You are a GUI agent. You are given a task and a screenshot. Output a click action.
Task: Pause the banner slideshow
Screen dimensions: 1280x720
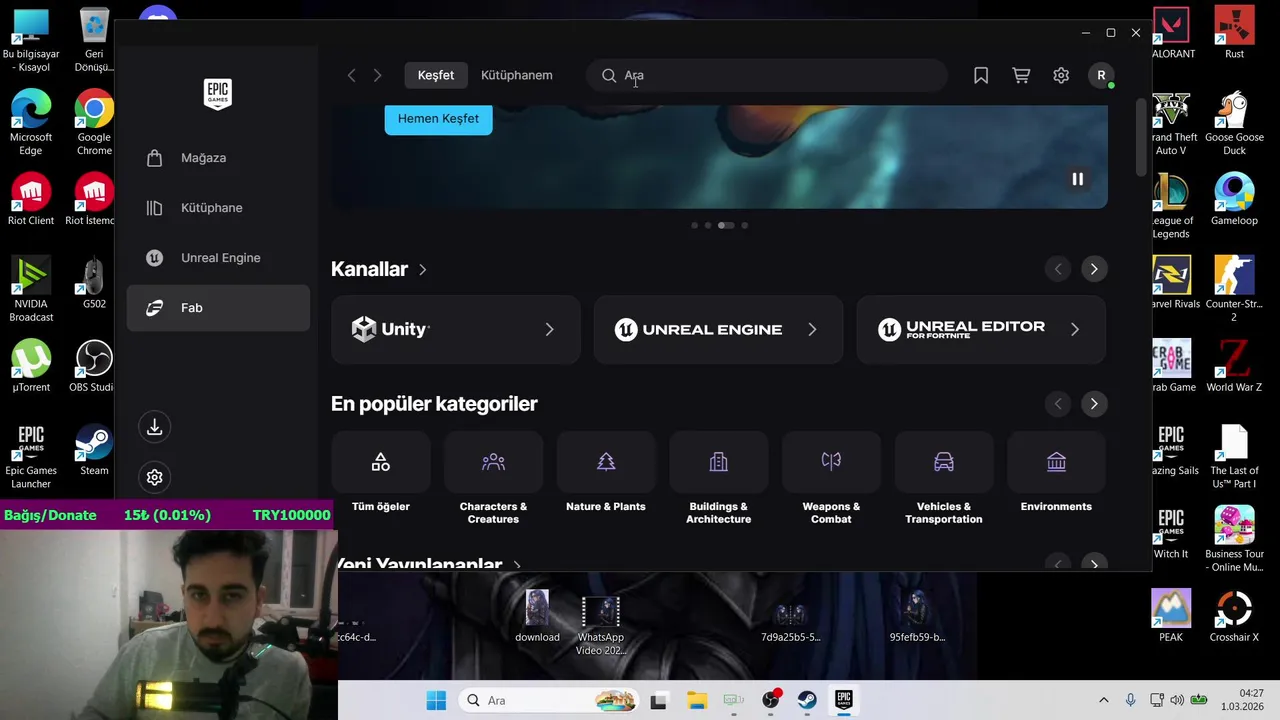(1077, 179)
